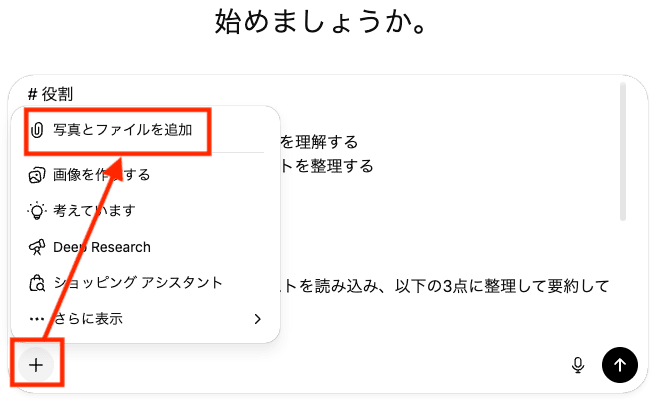
Task: Click the paperclip icon for adding files
Action: [x=37, y=130]
